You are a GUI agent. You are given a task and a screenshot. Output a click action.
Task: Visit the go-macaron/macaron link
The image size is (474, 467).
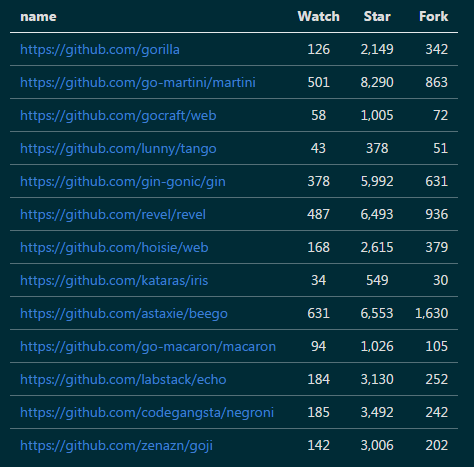click(148, 346)
